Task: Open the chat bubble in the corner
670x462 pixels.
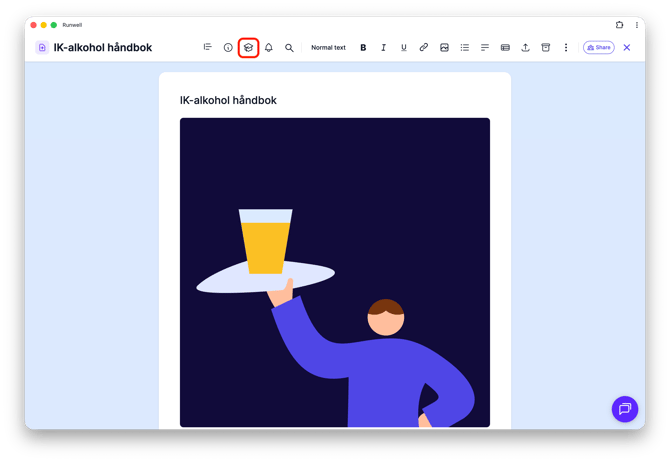Action: click(x=625, y=409)
